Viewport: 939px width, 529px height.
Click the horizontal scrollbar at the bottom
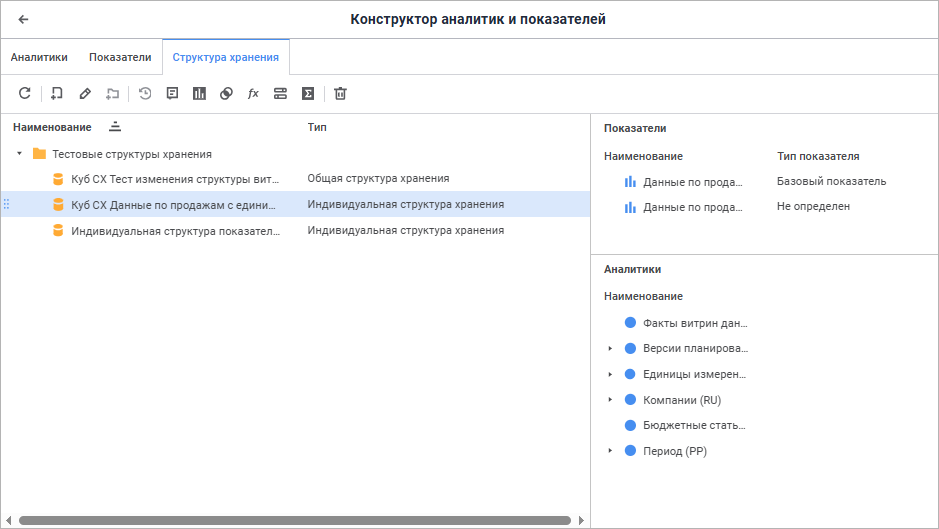(x=295, y=520)
